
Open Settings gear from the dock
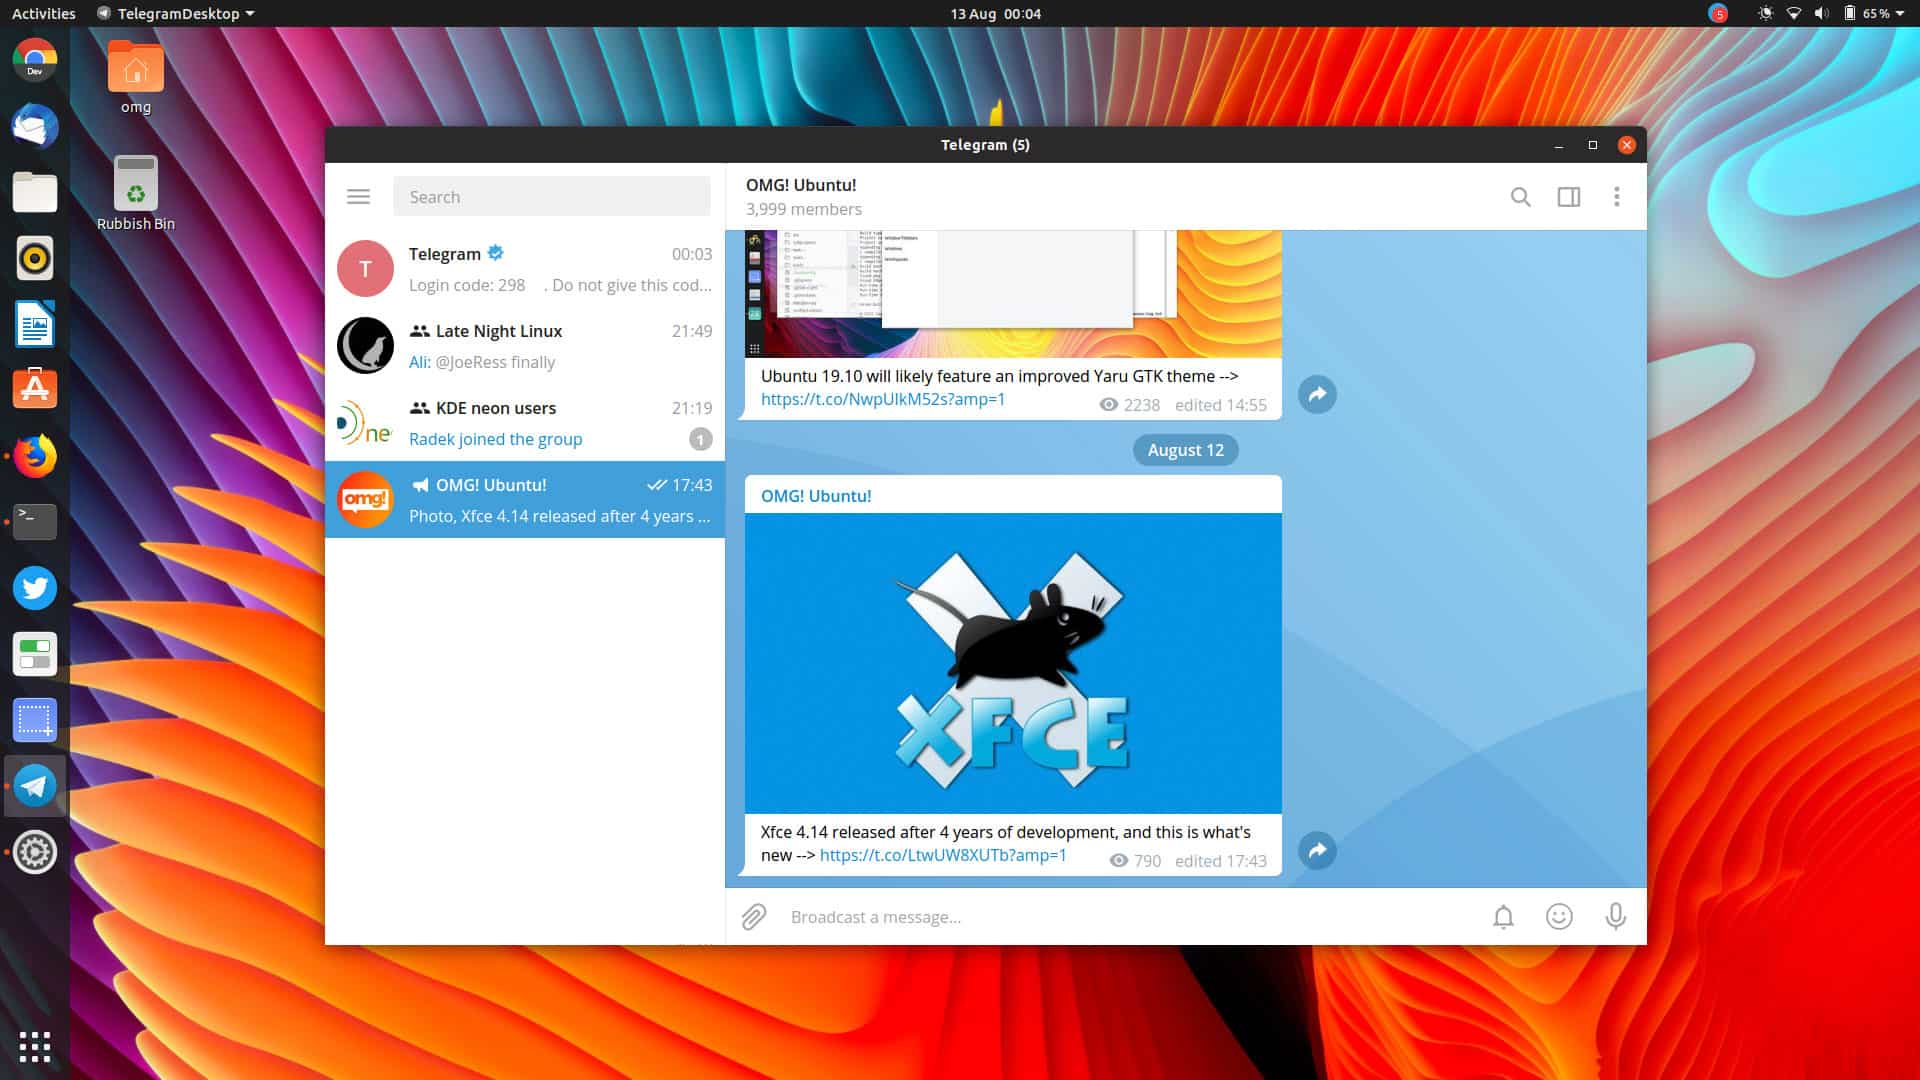coord(35,852)
